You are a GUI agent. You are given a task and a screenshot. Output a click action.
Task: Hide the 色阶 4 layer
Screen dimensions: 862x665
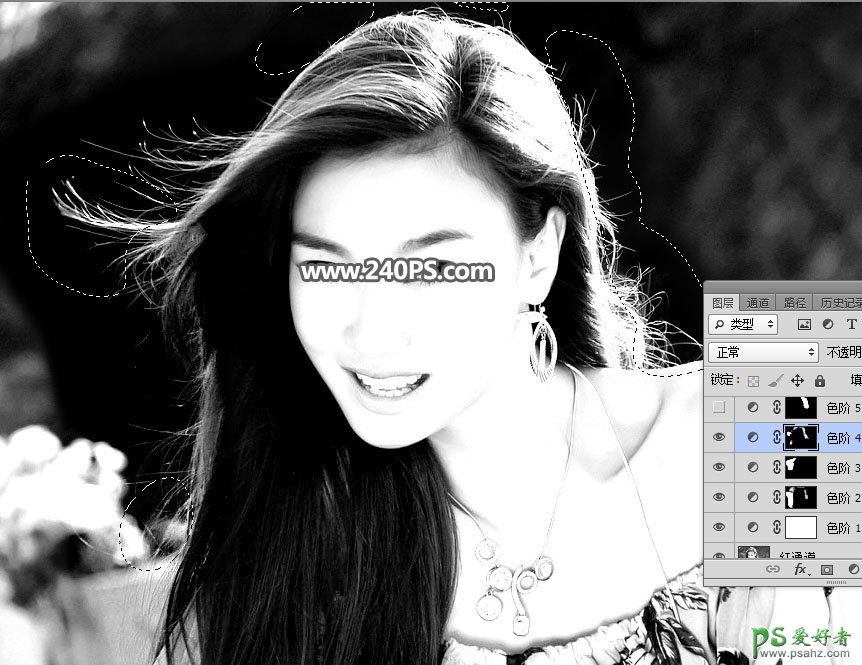[719, 437]
